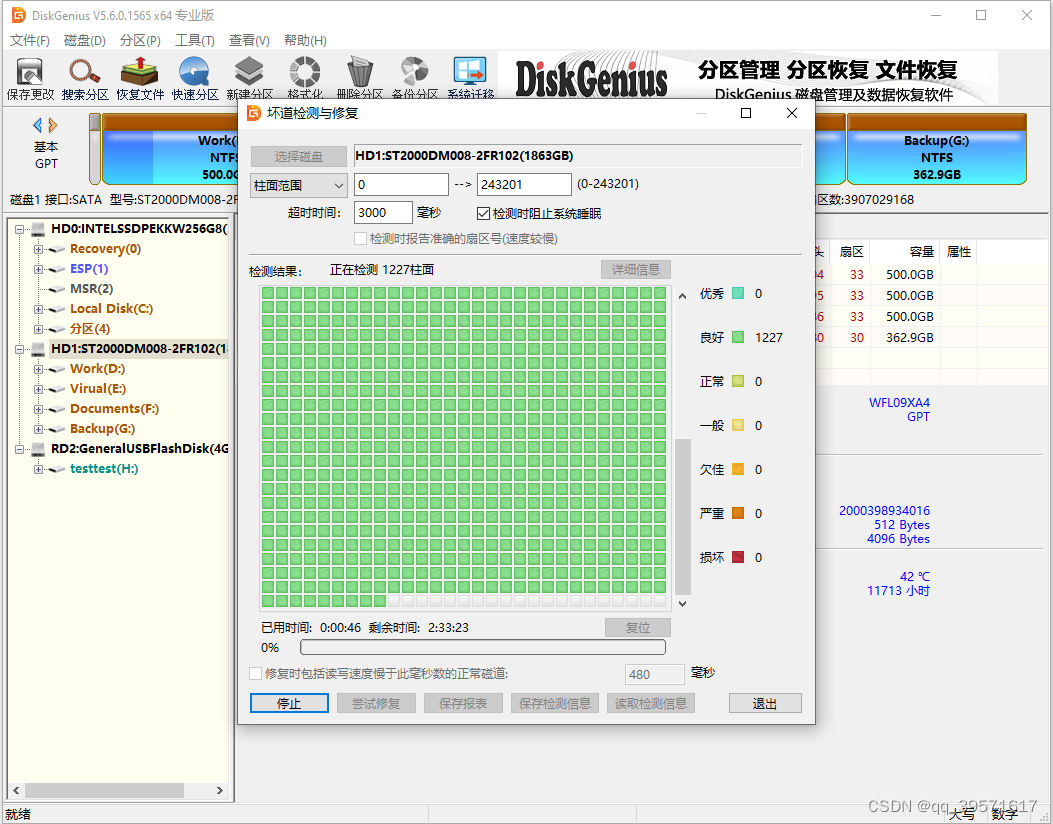
Task: Expand the Documents(F:) partition node
Action: click(38, 409)
